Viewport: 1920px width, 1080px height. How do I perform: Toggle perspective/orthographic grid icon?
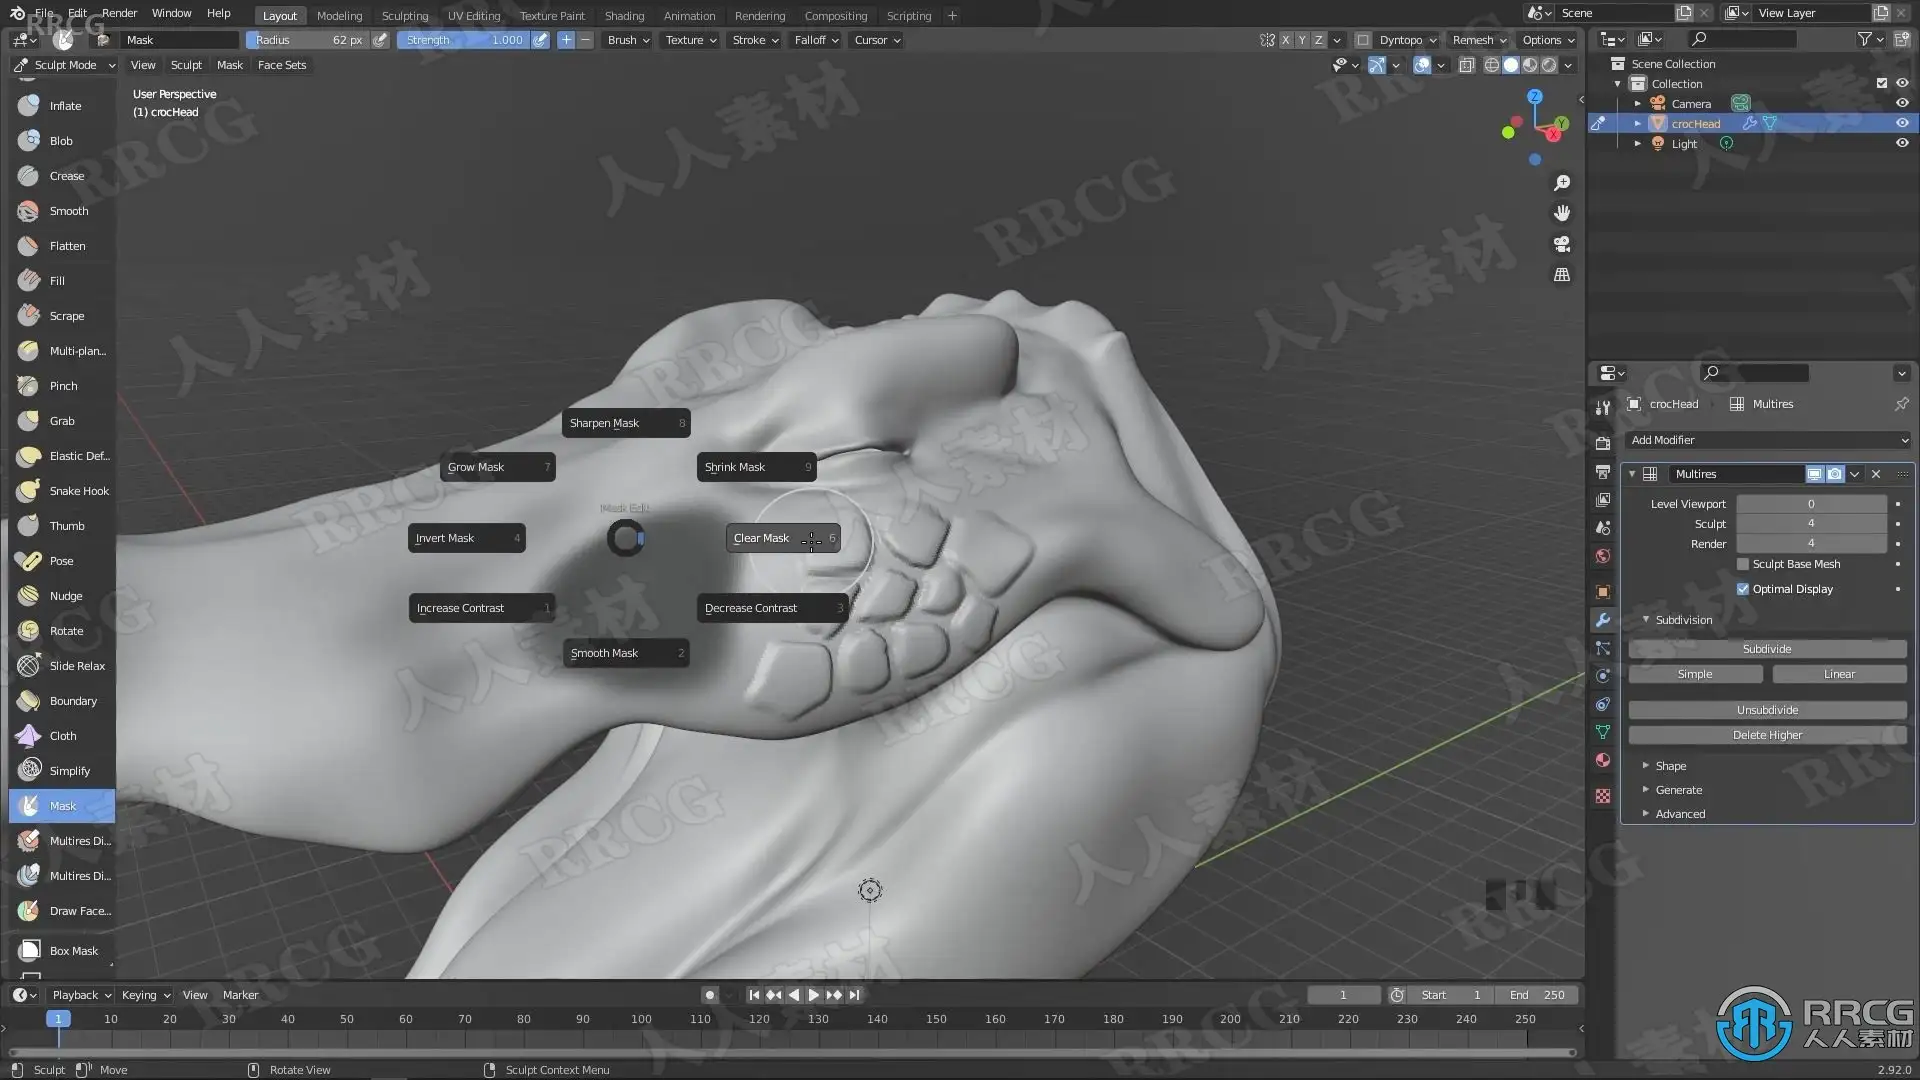(1561, 275)
